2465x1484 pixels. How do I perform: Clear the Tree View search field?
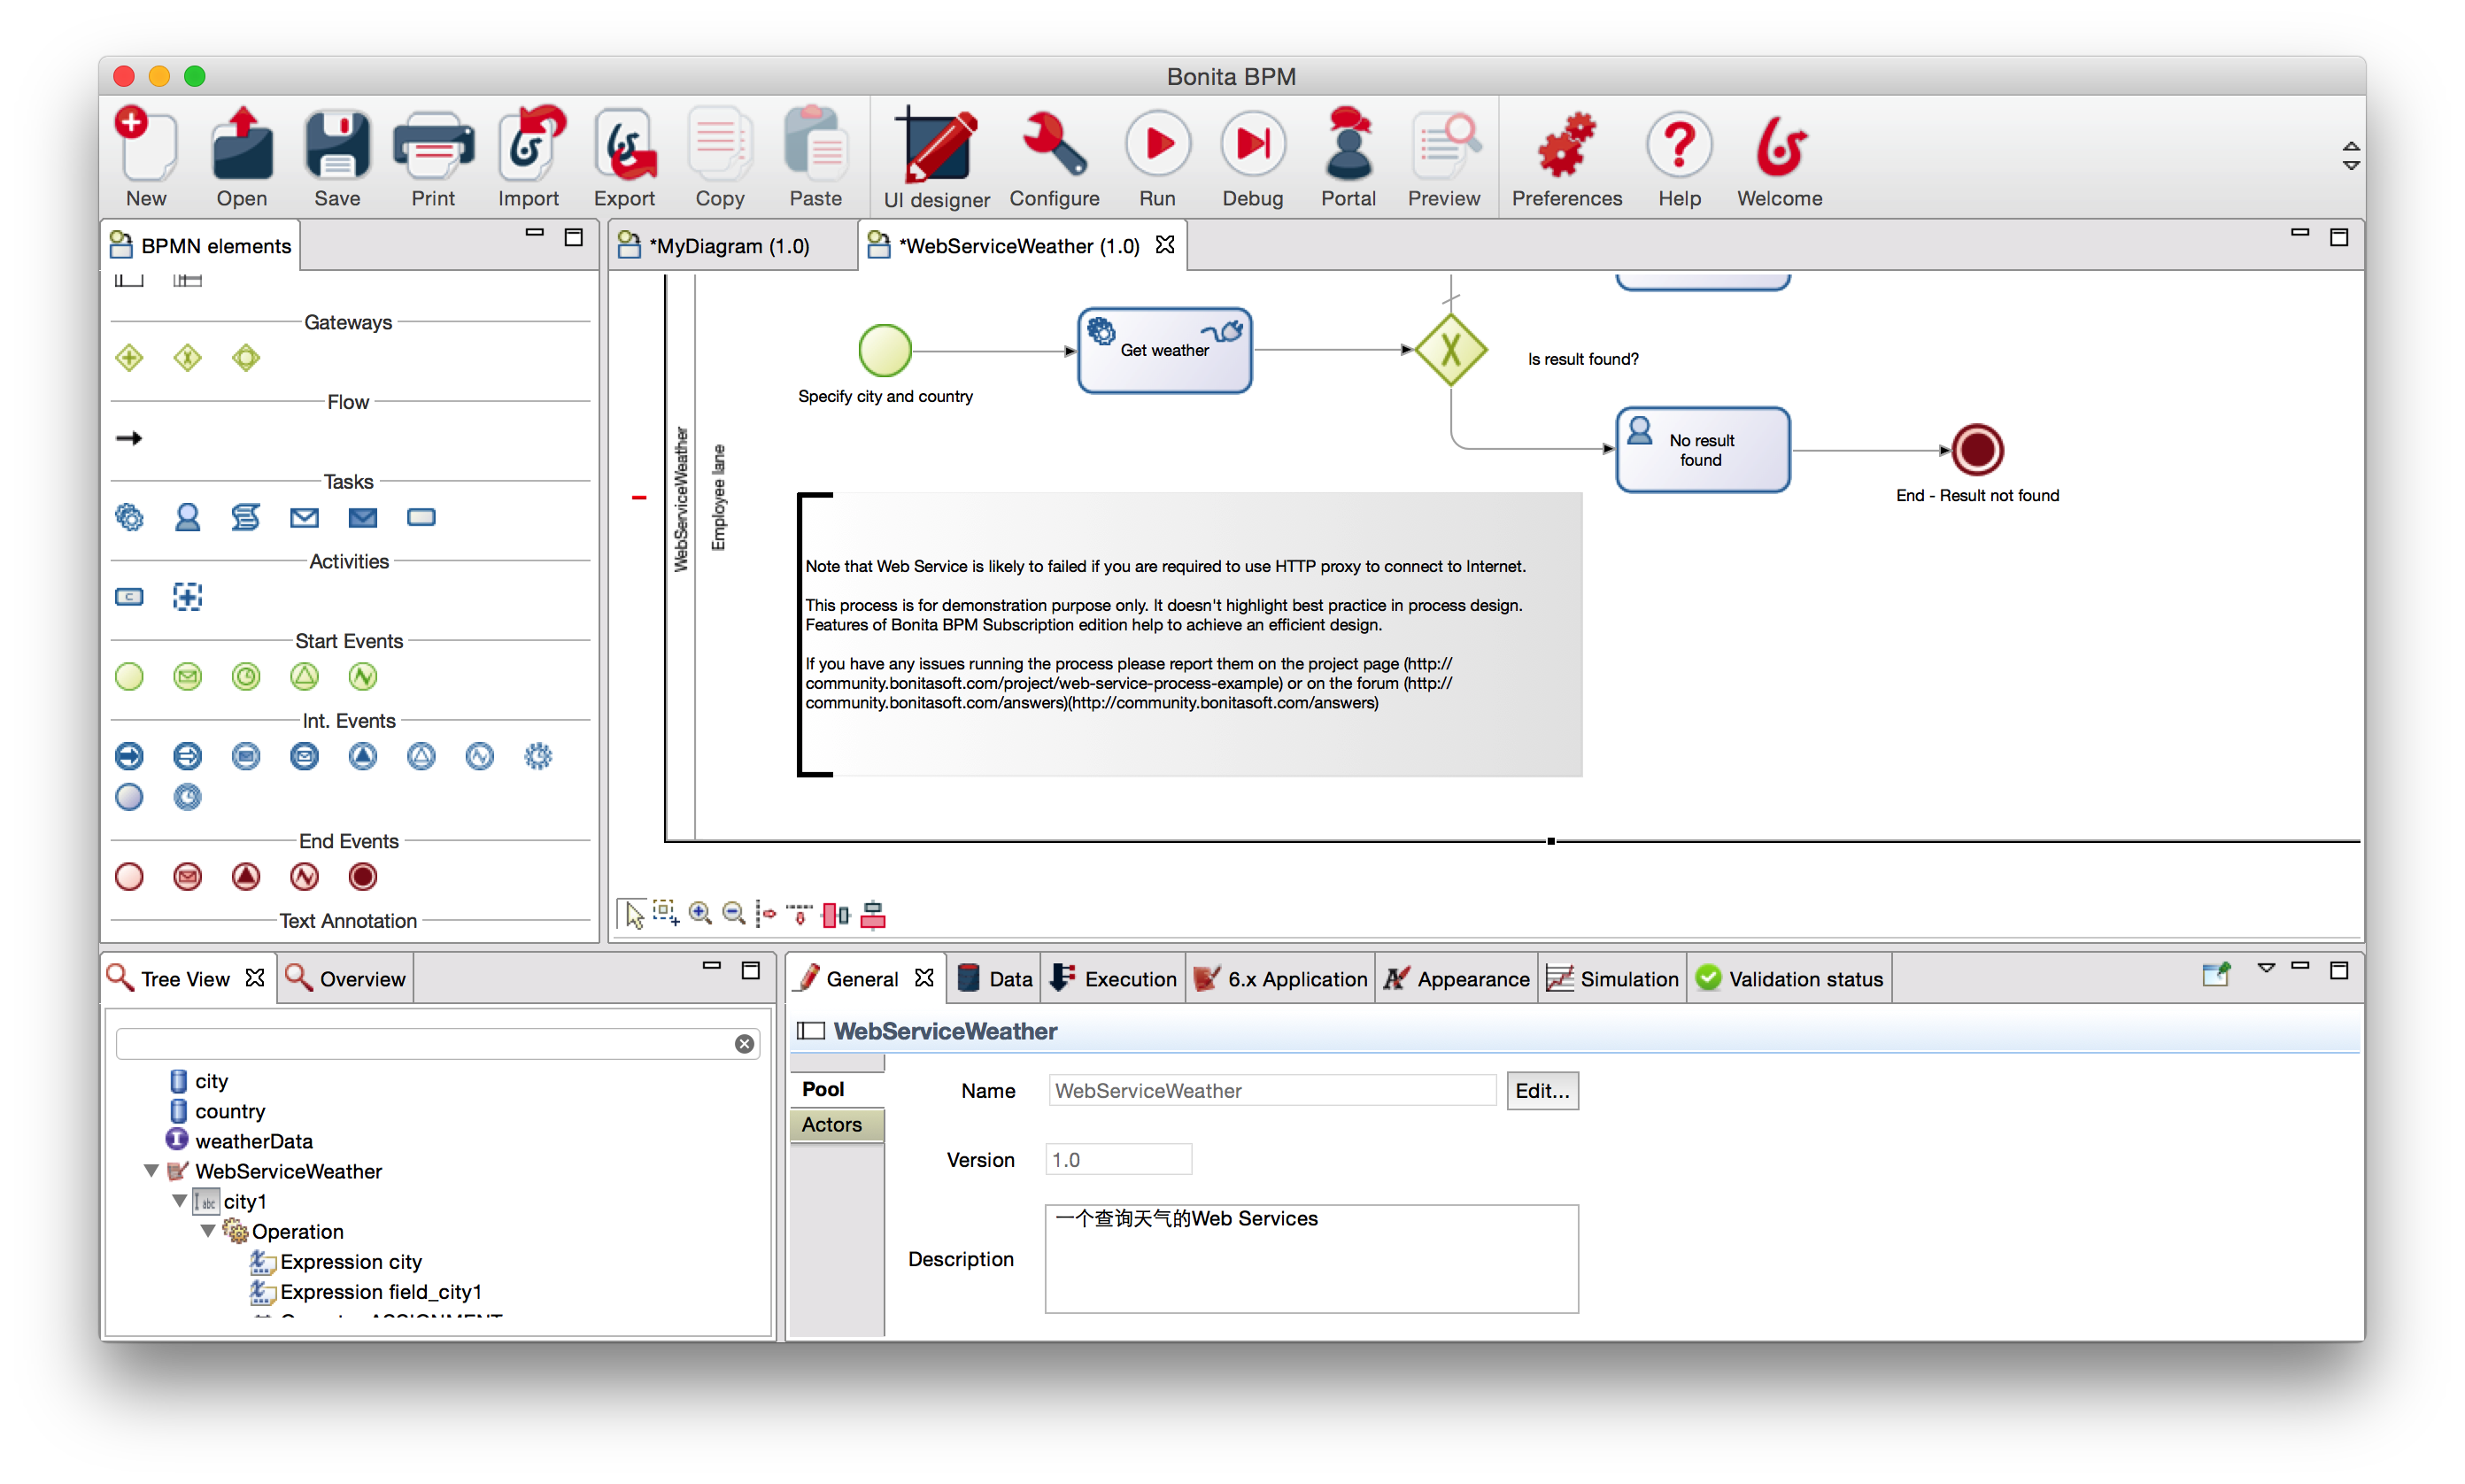(x=744, y=1044)
